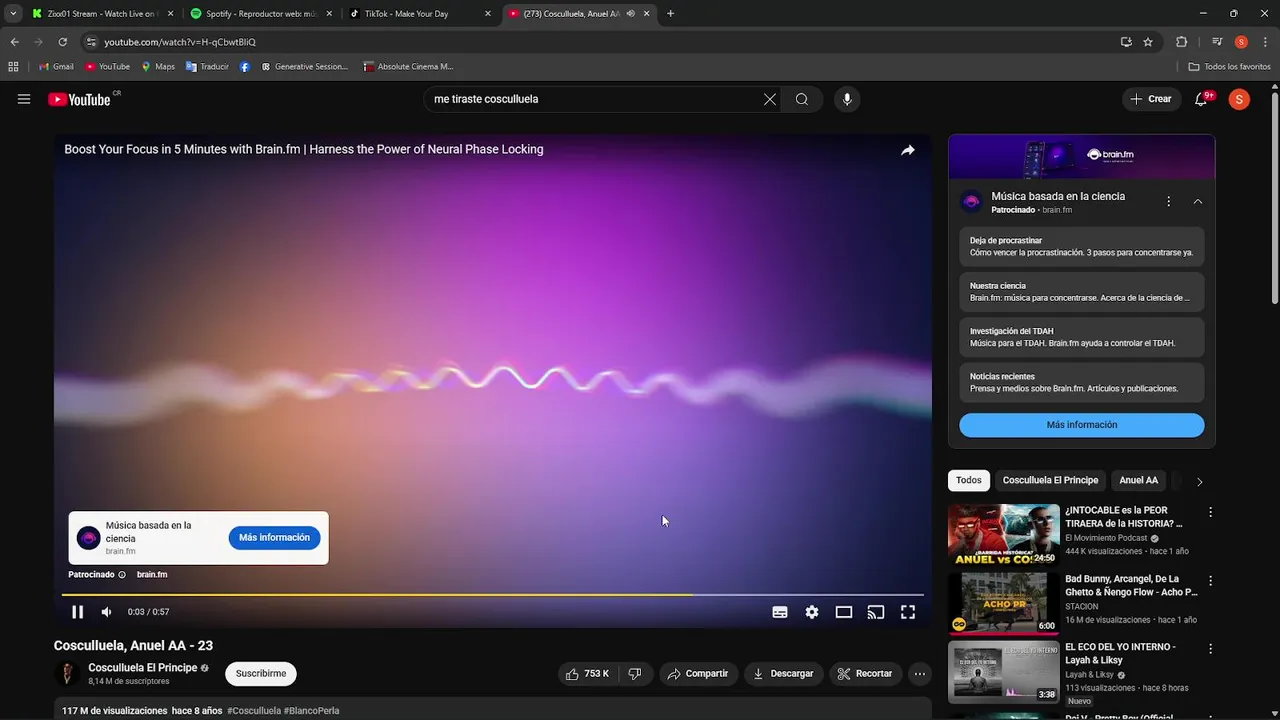Open Investigación del TDAH ad link
Screen dimensions: 1280x720
1082,337
